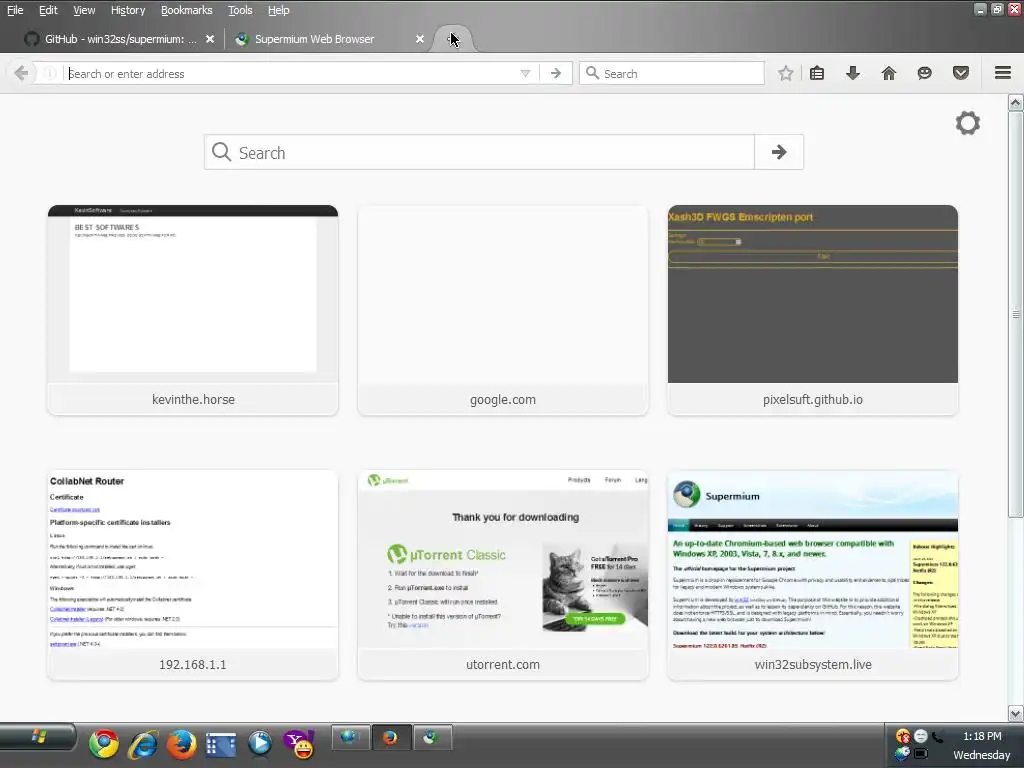Launch the media player from taskbar

point(260,744)
